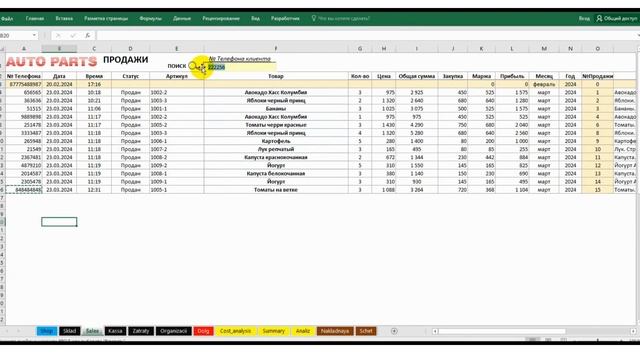Click the insert function fx icon

(x=87, y=36)
